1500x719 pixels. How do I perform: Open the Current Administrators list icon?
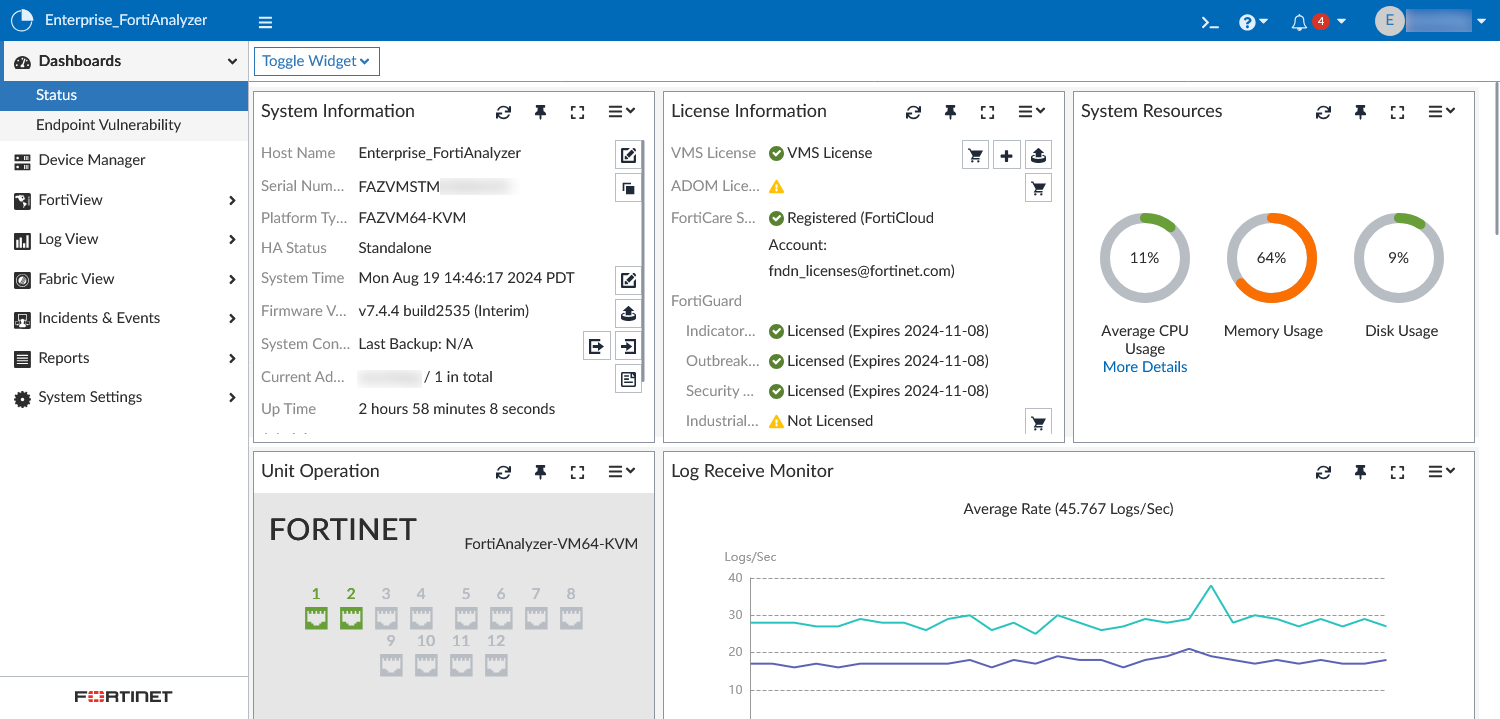pos(628,379)
